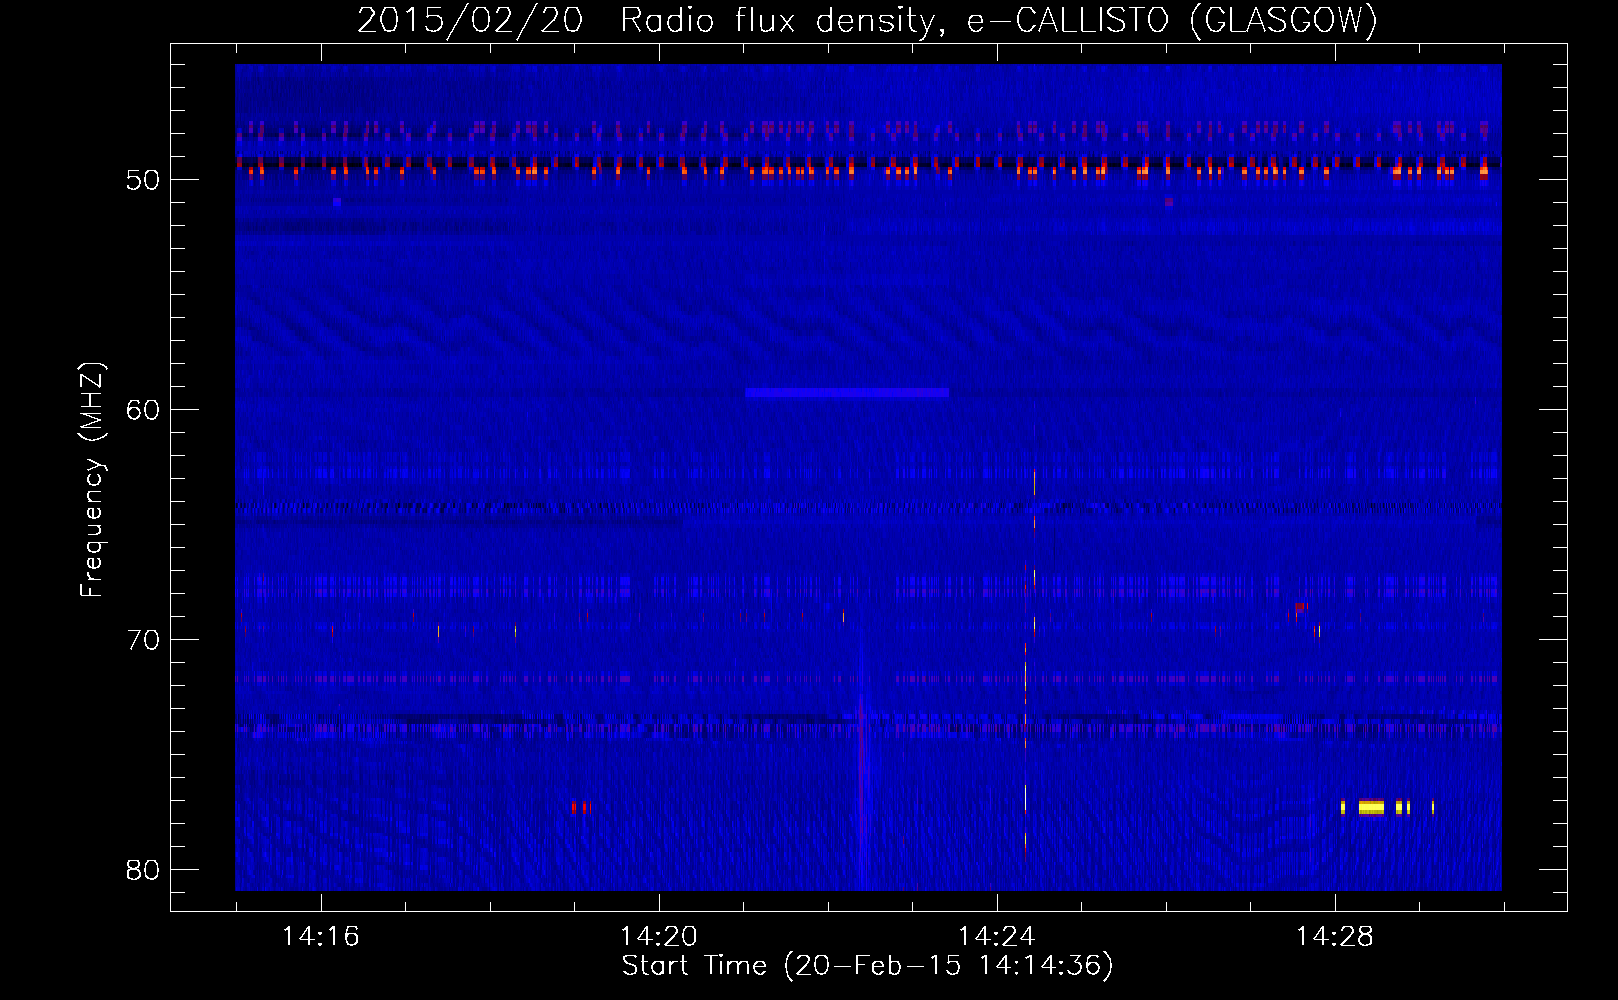The width and height of the screenshot is (1618, 1000).
Task: Click the 80 frequency tick label
Action: click(x=143, y=870)
